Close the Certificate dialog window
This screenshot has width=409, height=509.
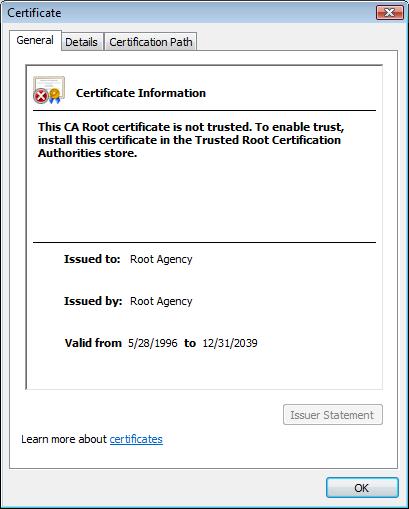pos(389,13)
